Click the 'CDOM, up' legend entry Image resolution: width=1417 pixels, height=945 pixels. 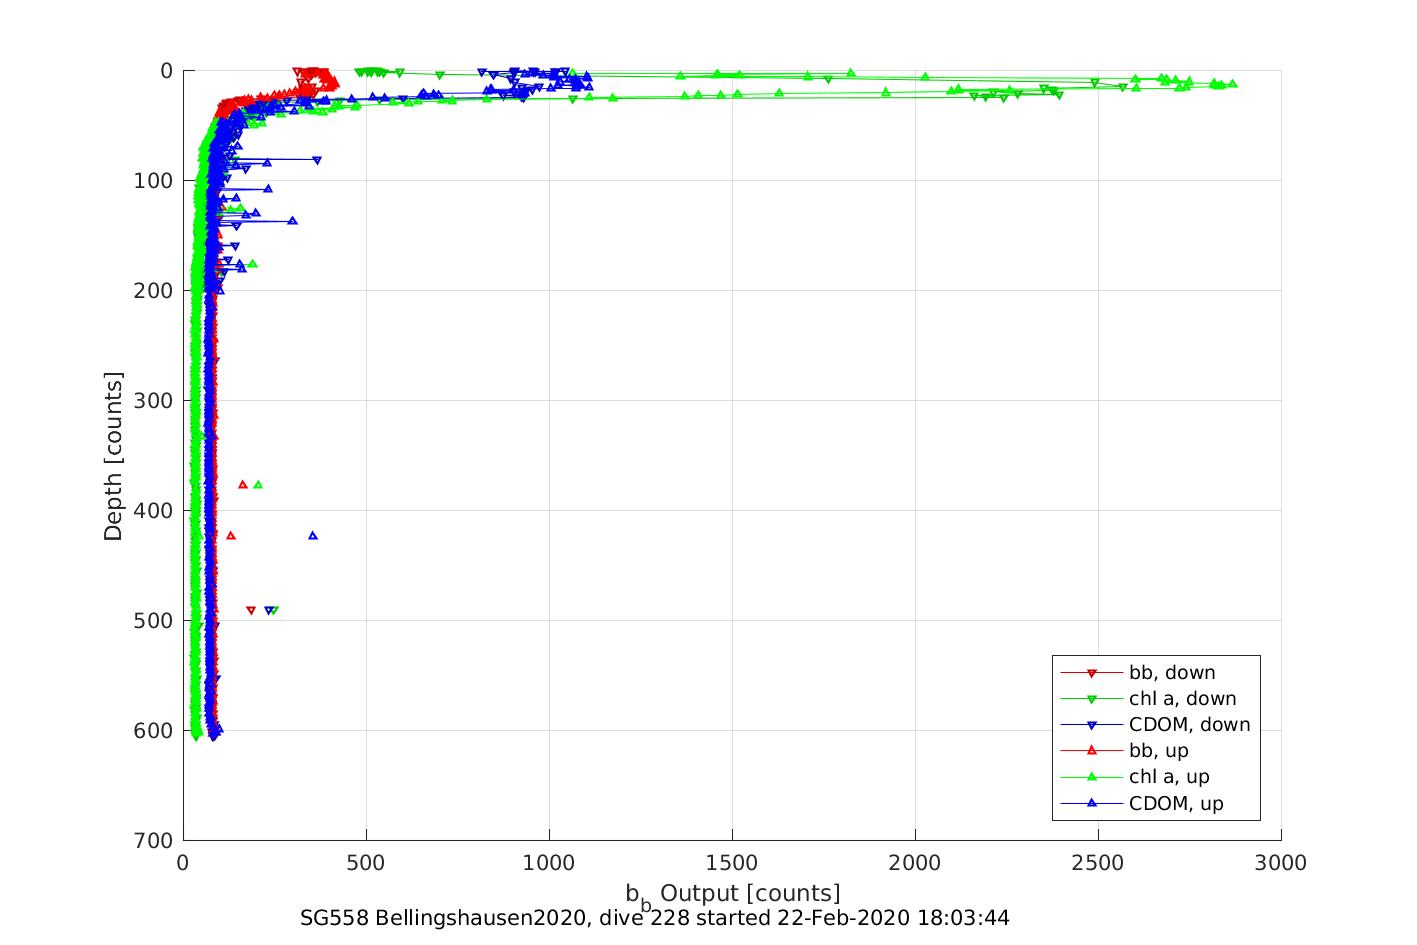(x=1142, y=803)
